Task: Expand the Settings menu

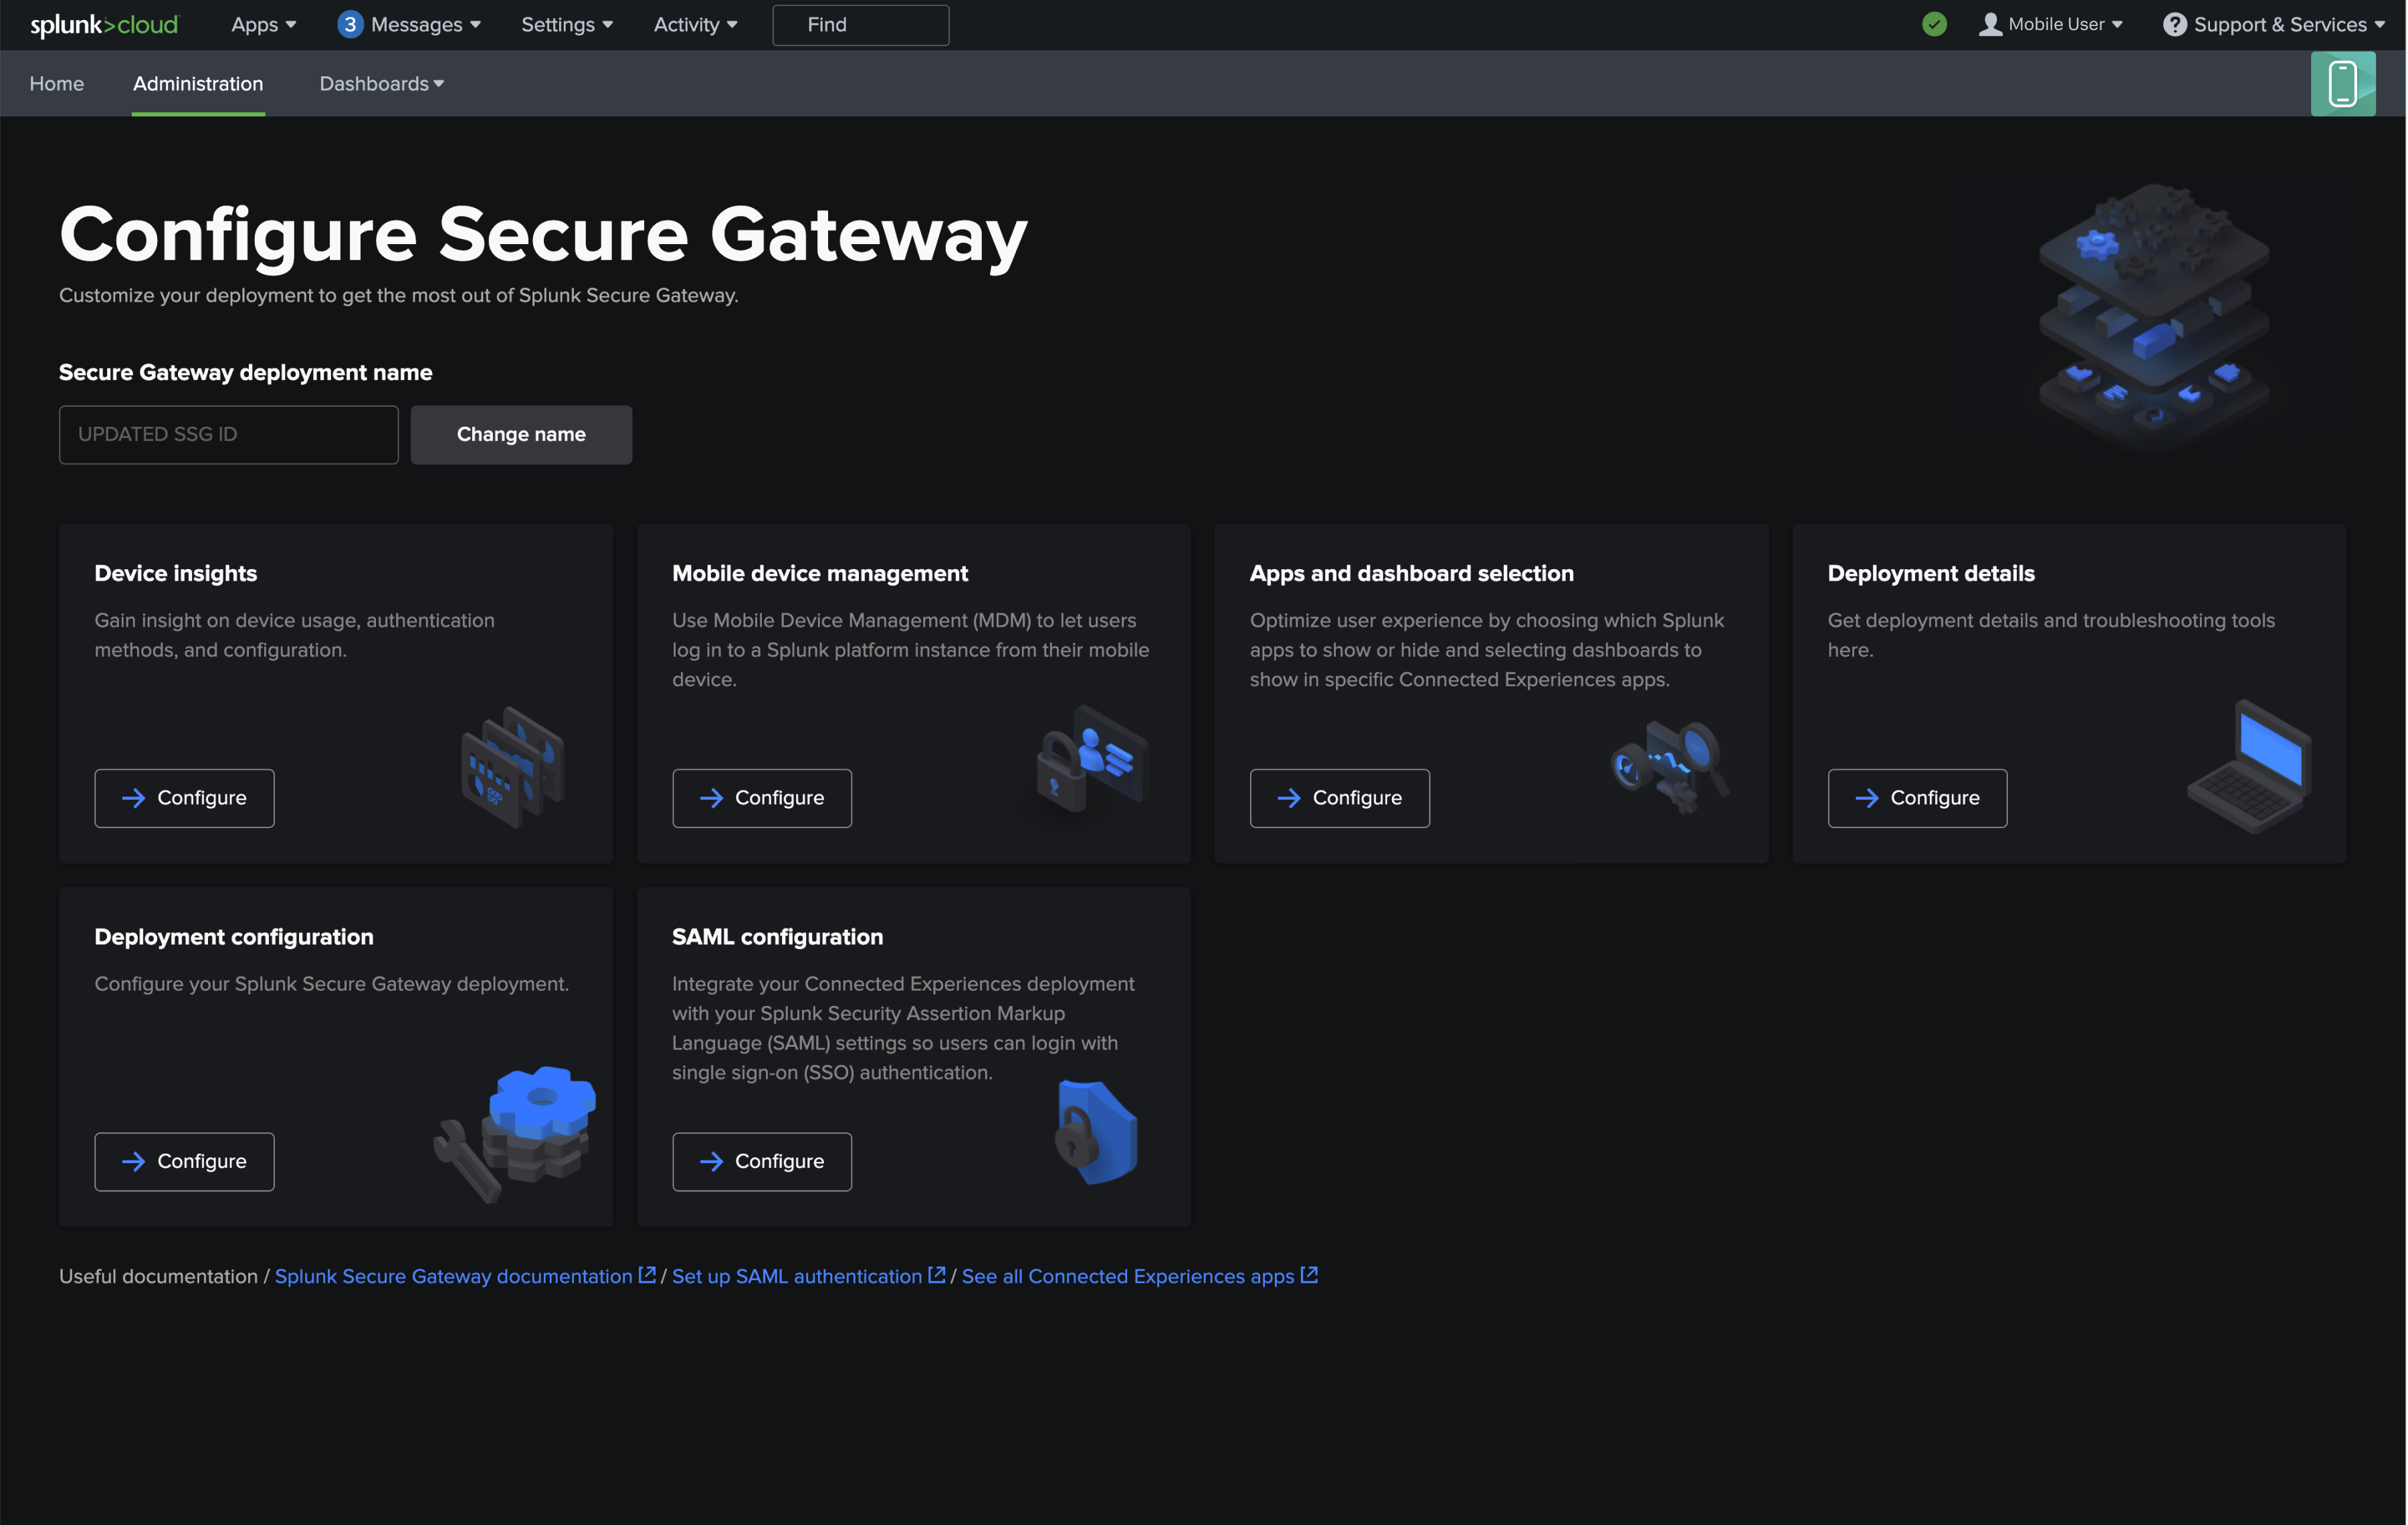Action: [567, 25]
